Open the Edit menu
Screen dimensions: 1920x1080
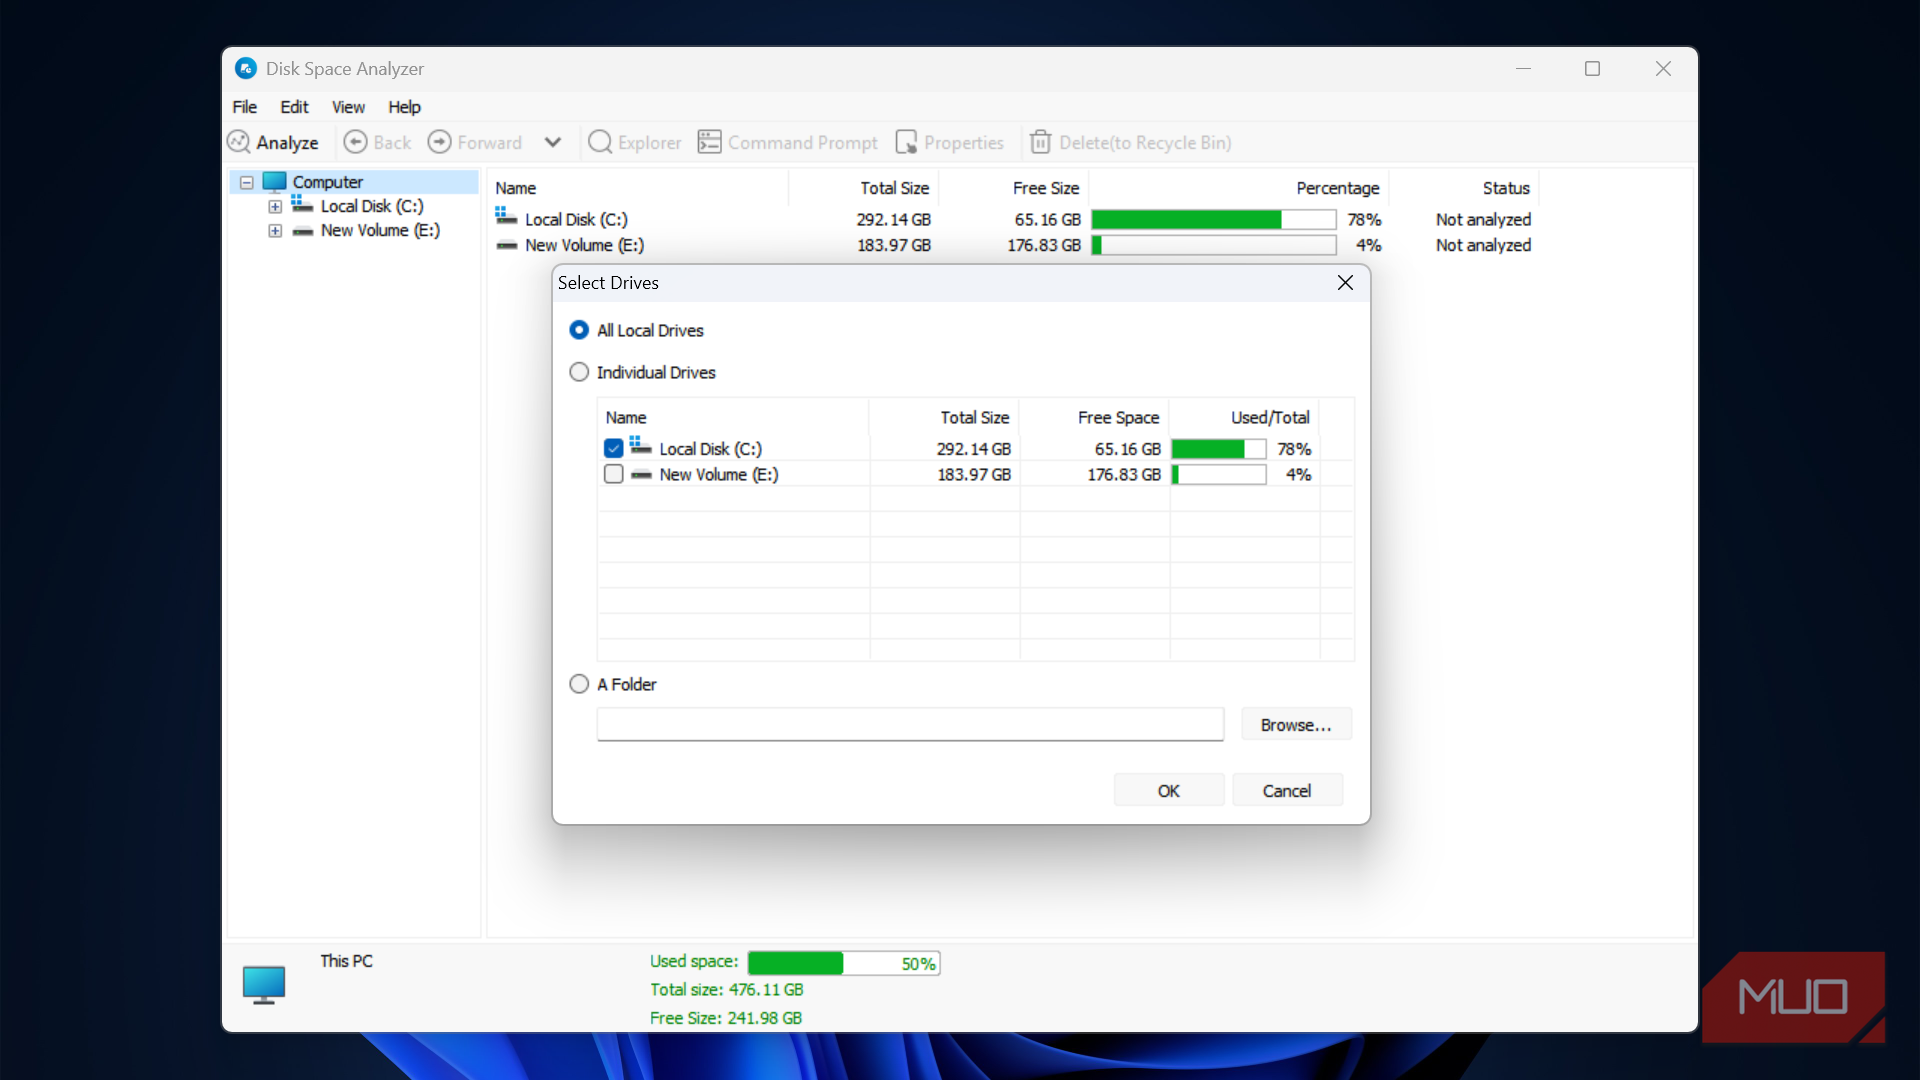coord(294,107)
